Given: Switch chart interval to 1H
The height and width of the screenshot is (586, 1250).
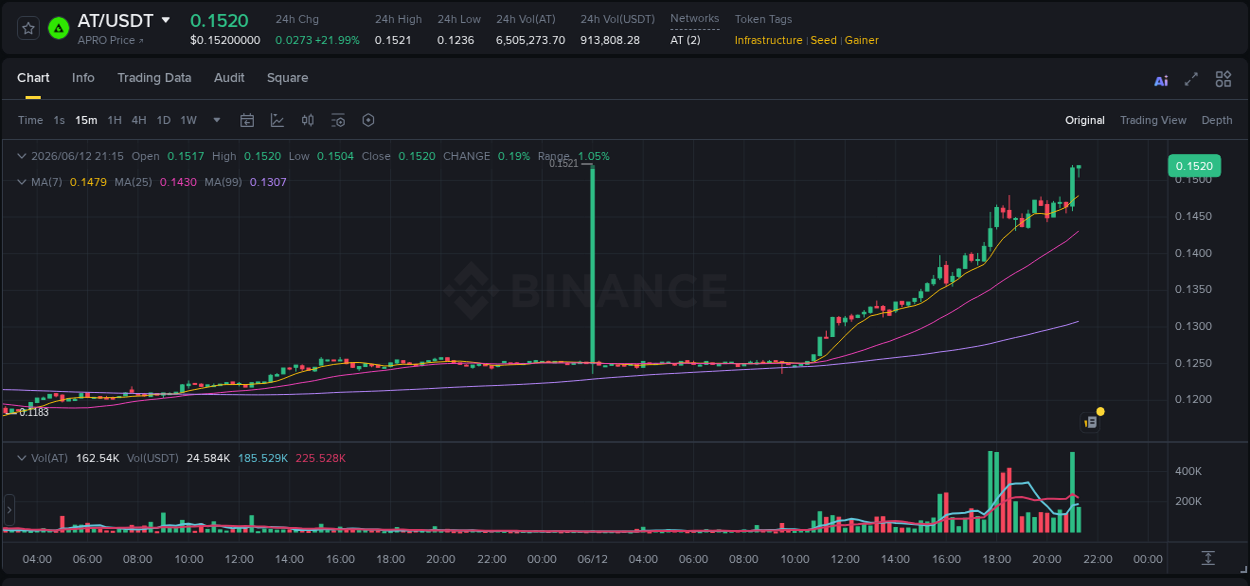Looking at the screenshot, I should (x=115, y=120).
